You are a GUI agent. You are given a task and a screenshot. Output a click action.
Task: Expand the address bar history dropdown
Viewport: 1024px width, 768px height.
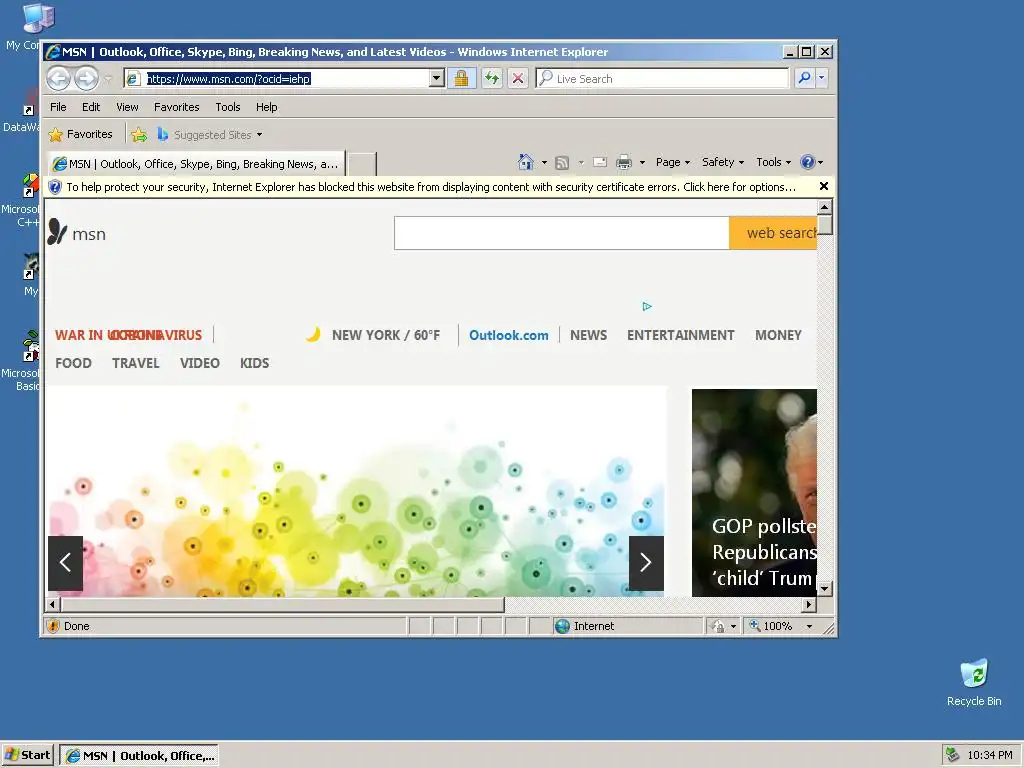tap(437, 79)
